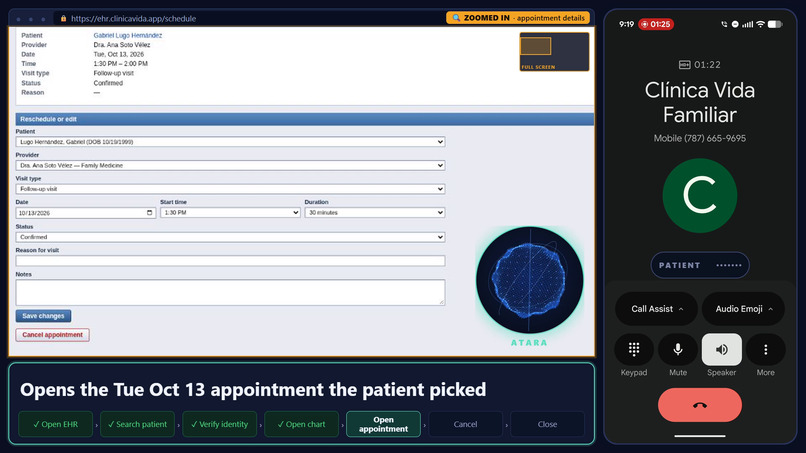Tap the Wi-Fi icon in phone status bar
Image resolution: width=806 pixels, height=453 pixels.
point(760,24)
